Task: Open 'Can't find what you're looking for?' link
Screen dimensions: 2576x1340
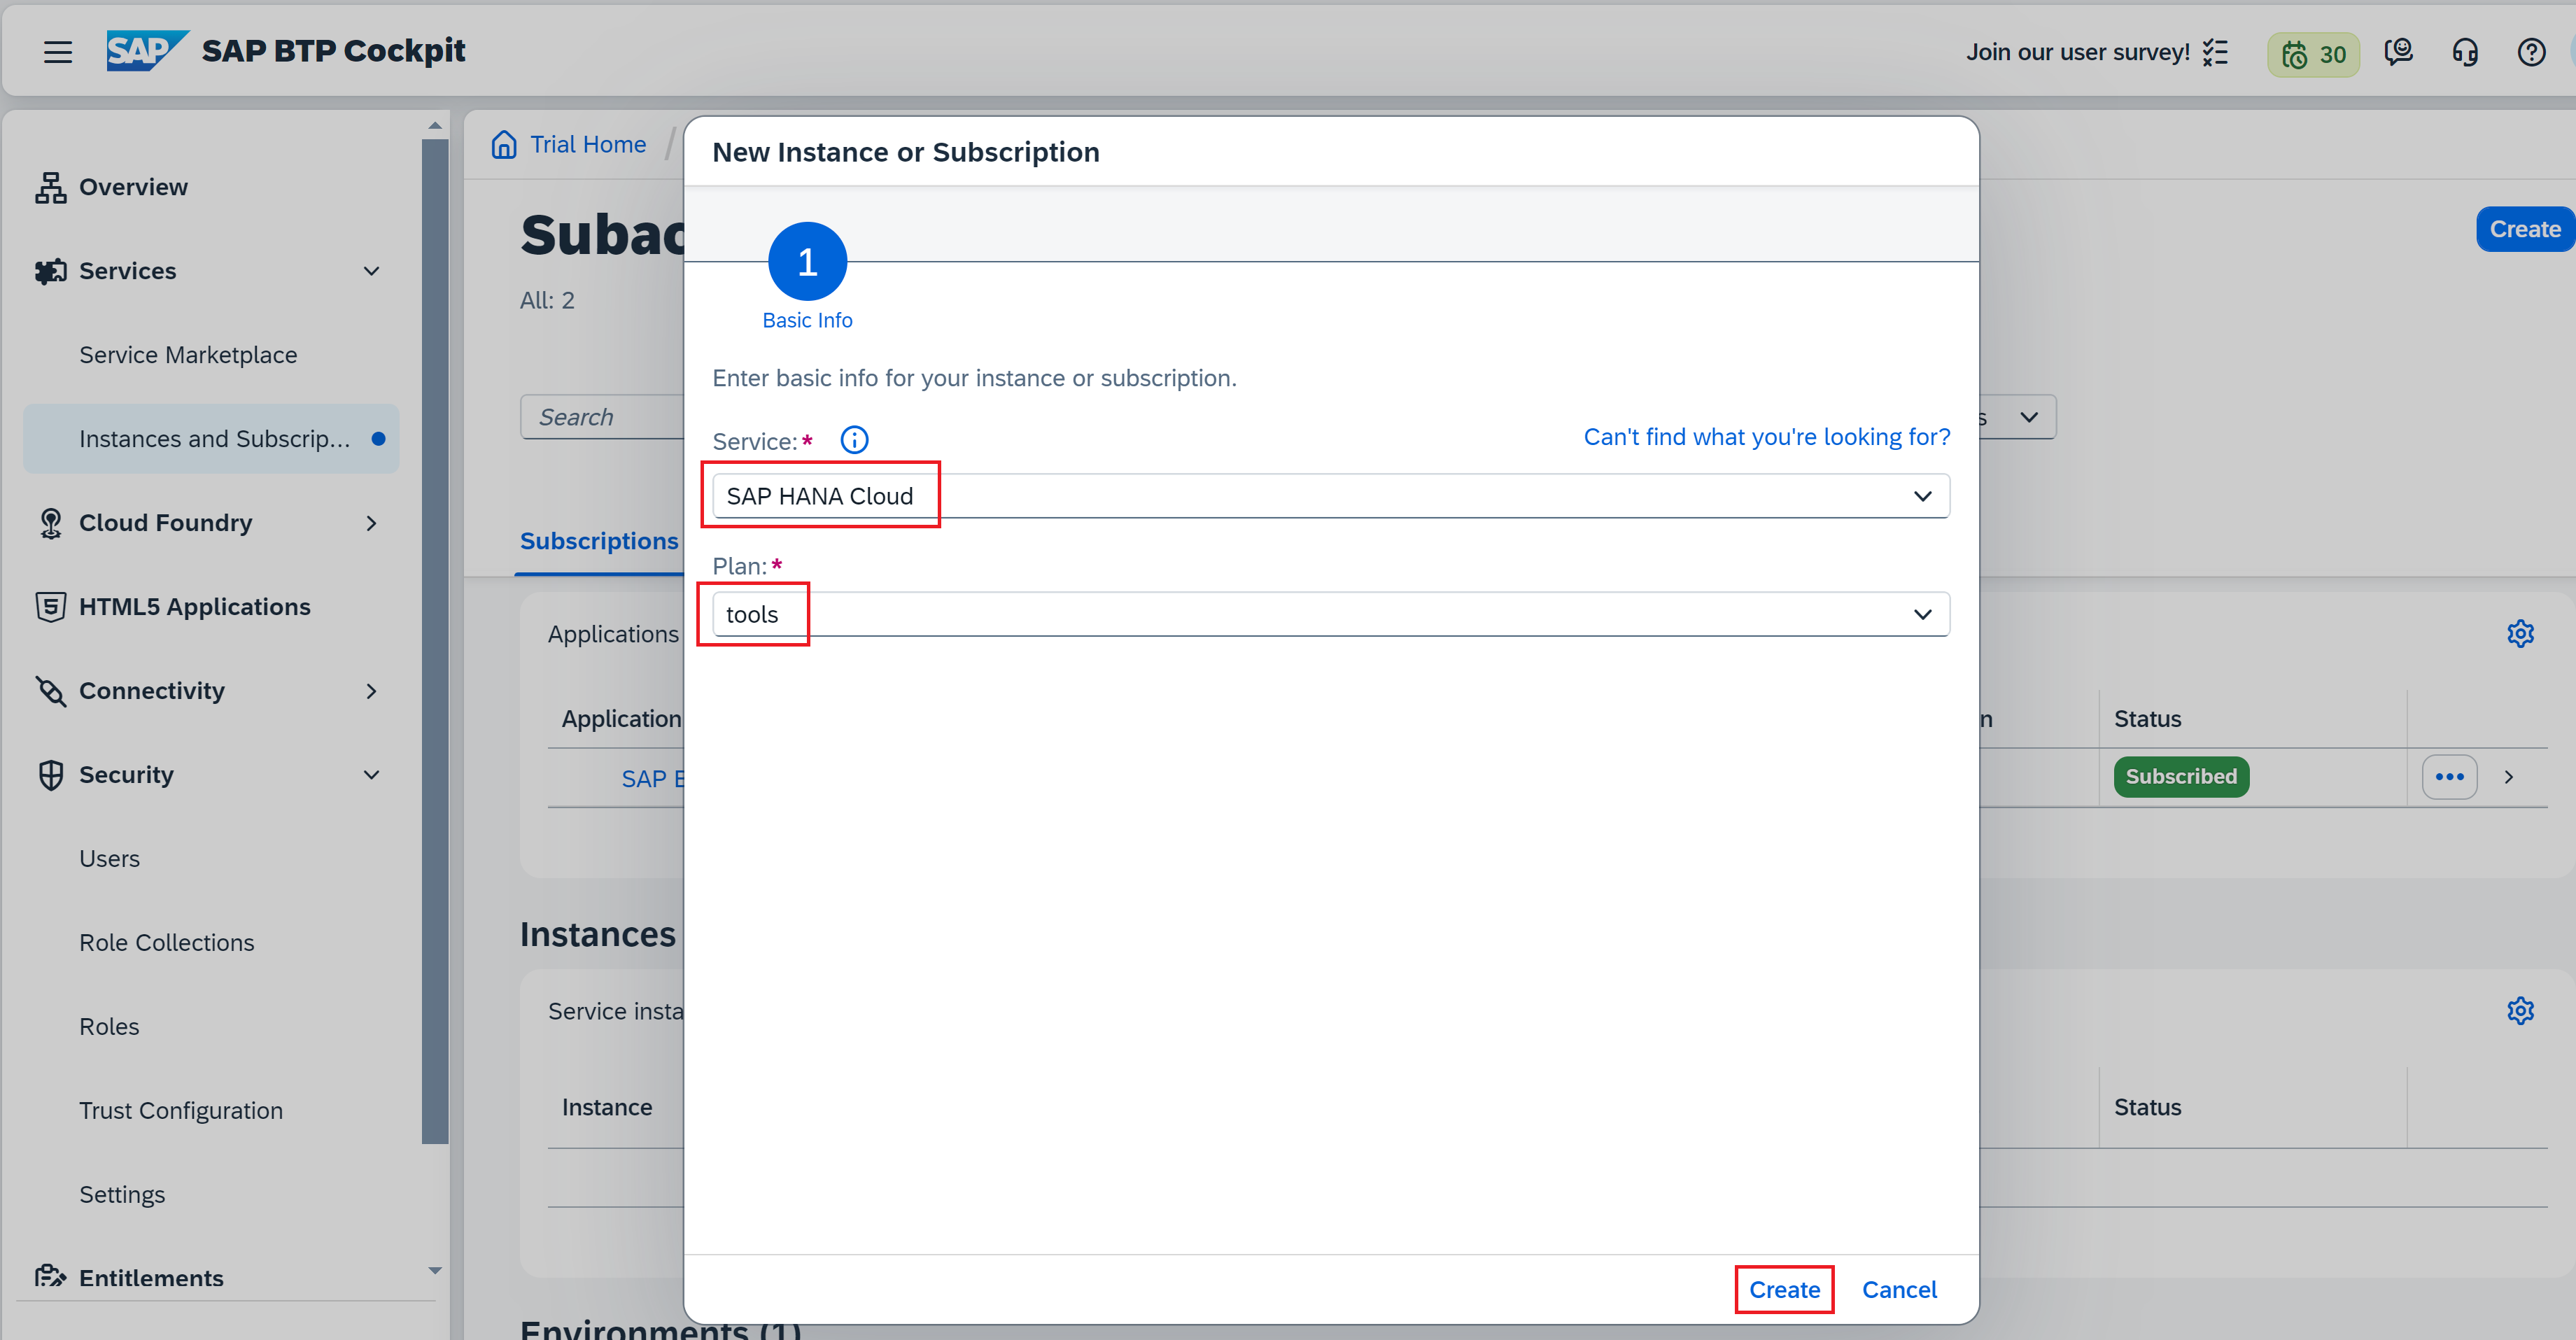Action: click(1766, 437)
